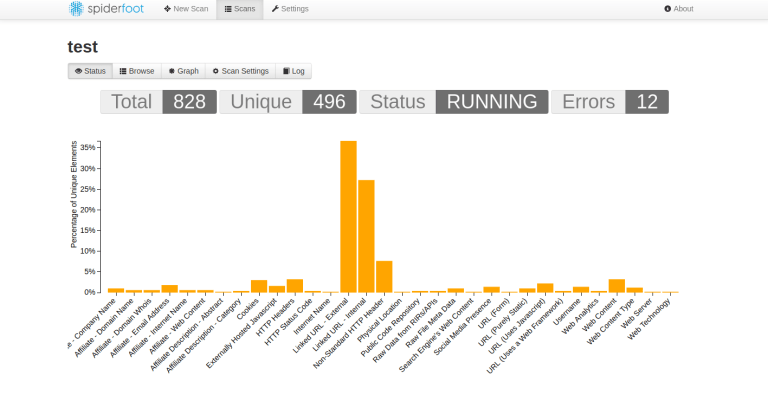The width and height of the screenshot is (768, 395).
Task: Click the Web Analytics axis label
Action: click(580, 316)
